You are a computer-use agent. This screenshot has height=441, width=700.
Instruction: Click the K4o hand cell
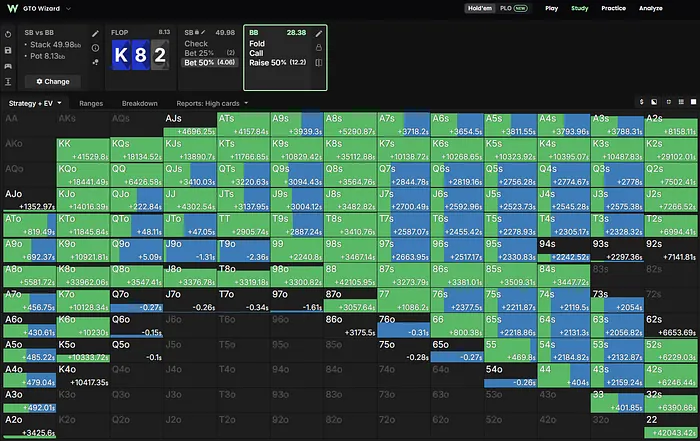point(83,375)
